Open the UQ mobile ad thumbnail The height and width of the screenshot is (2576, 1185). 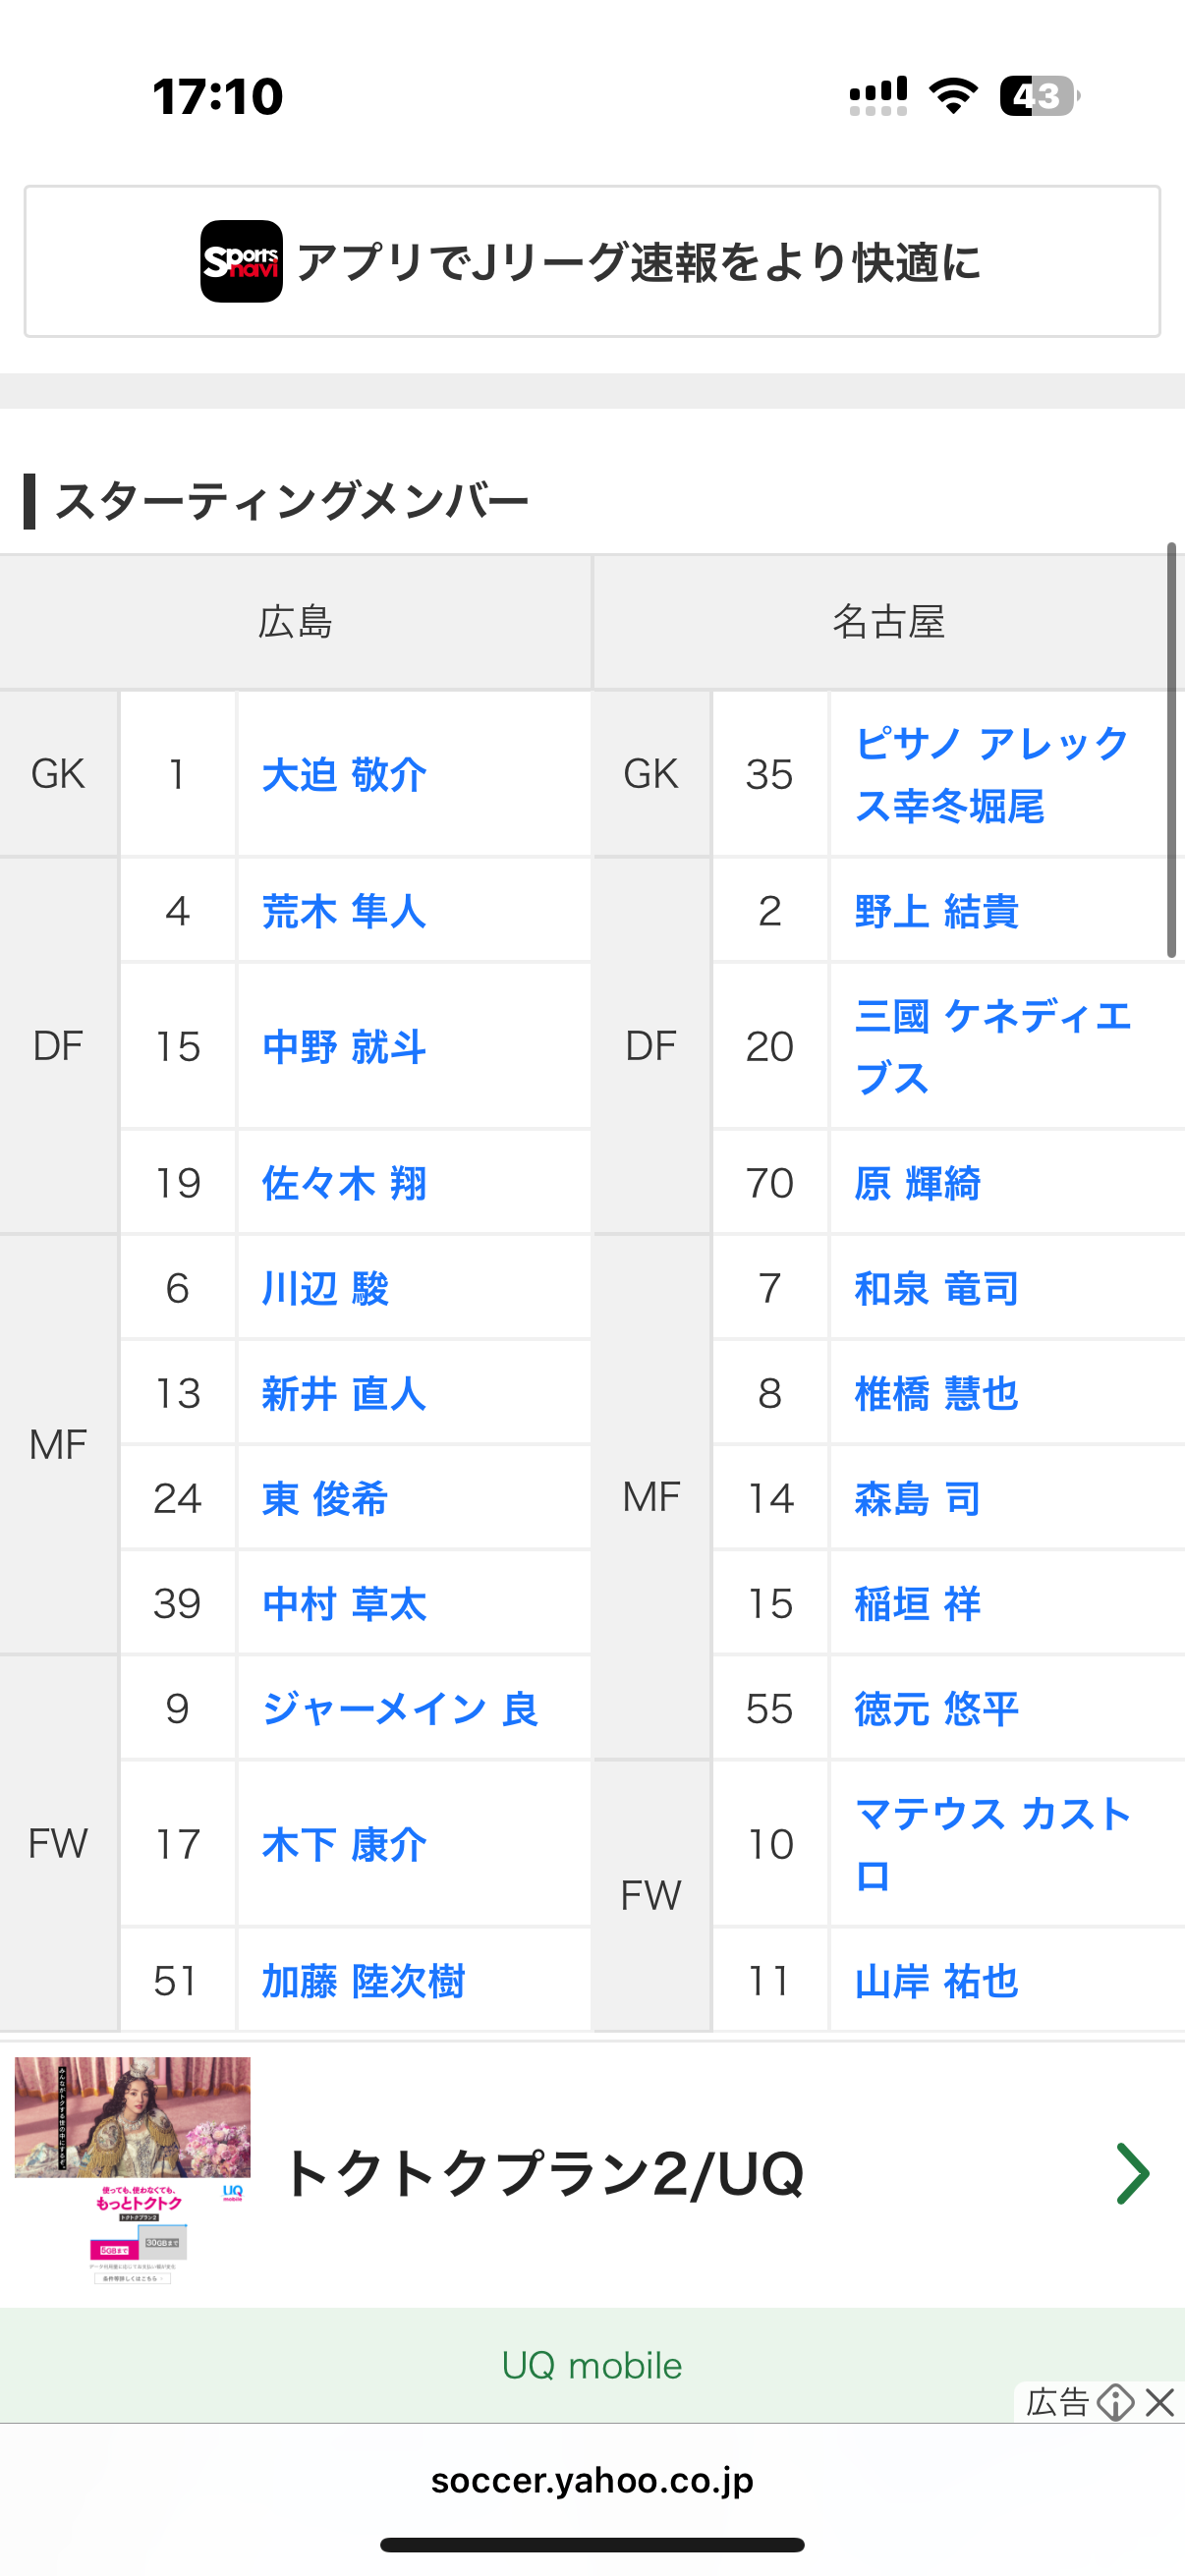132,2171
